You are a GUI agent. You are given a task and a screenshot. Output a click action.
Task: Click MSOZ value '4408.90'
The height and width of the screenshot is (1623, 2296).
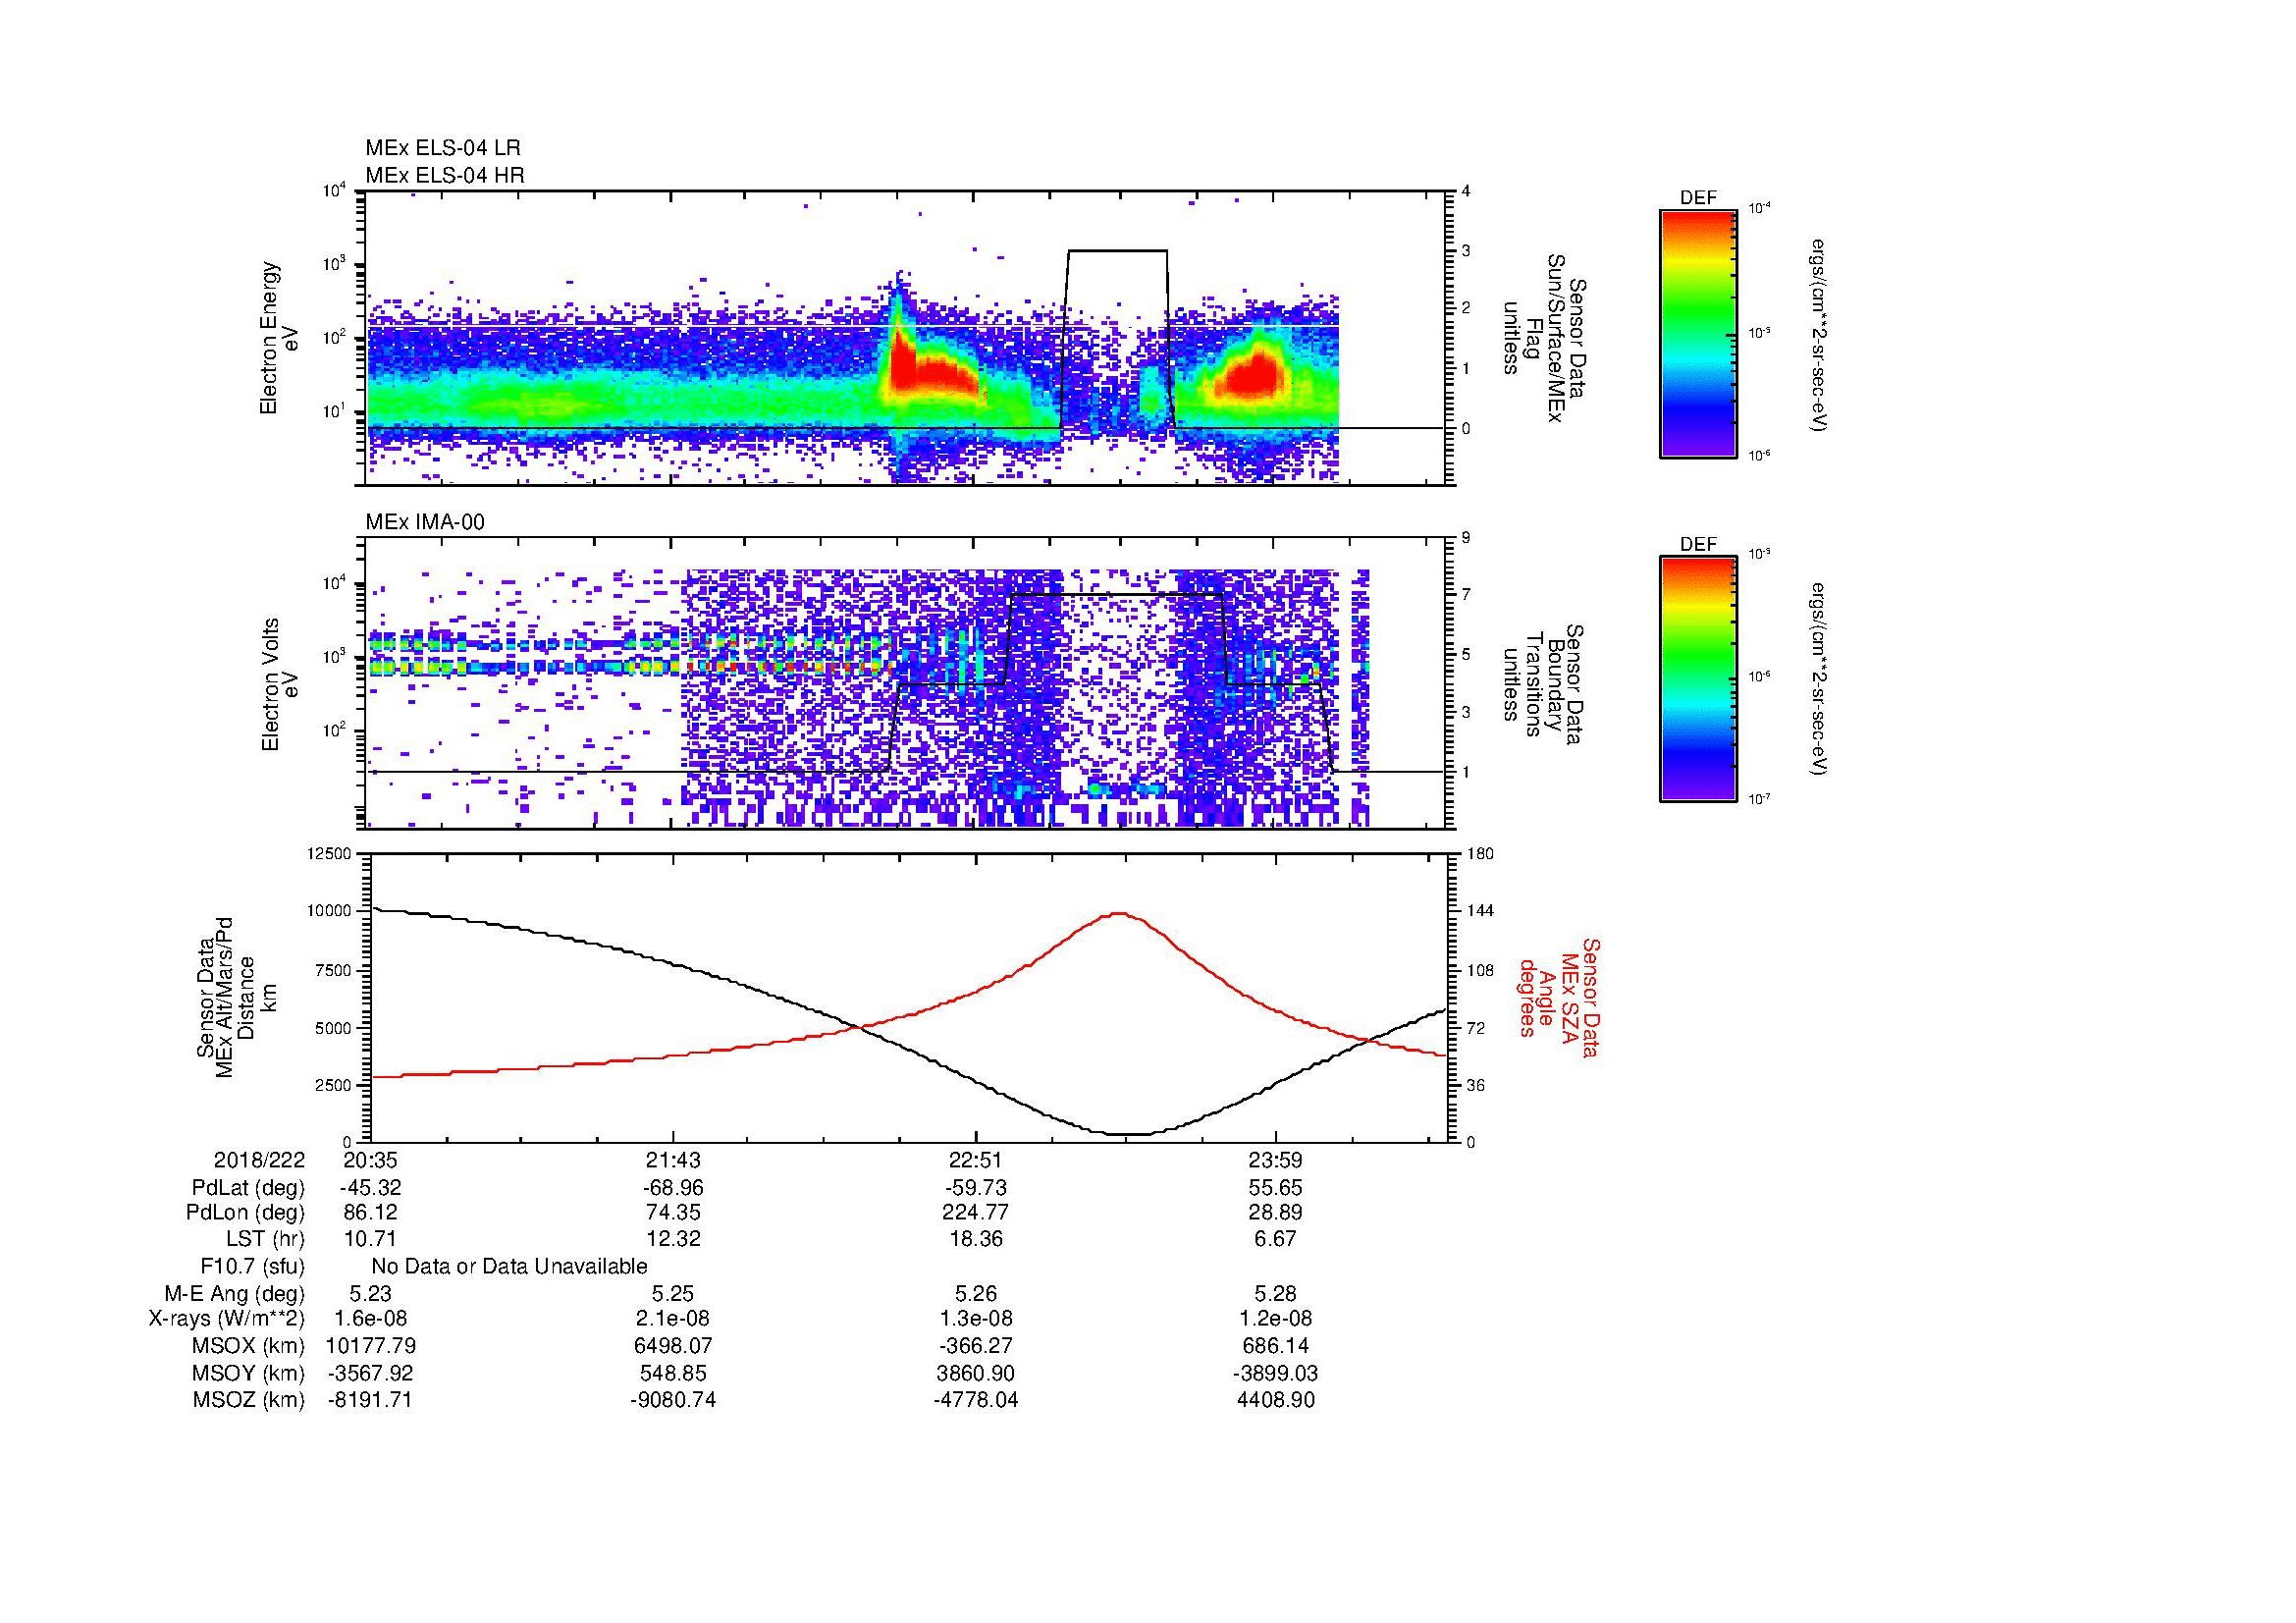tap(1275, 1400)
